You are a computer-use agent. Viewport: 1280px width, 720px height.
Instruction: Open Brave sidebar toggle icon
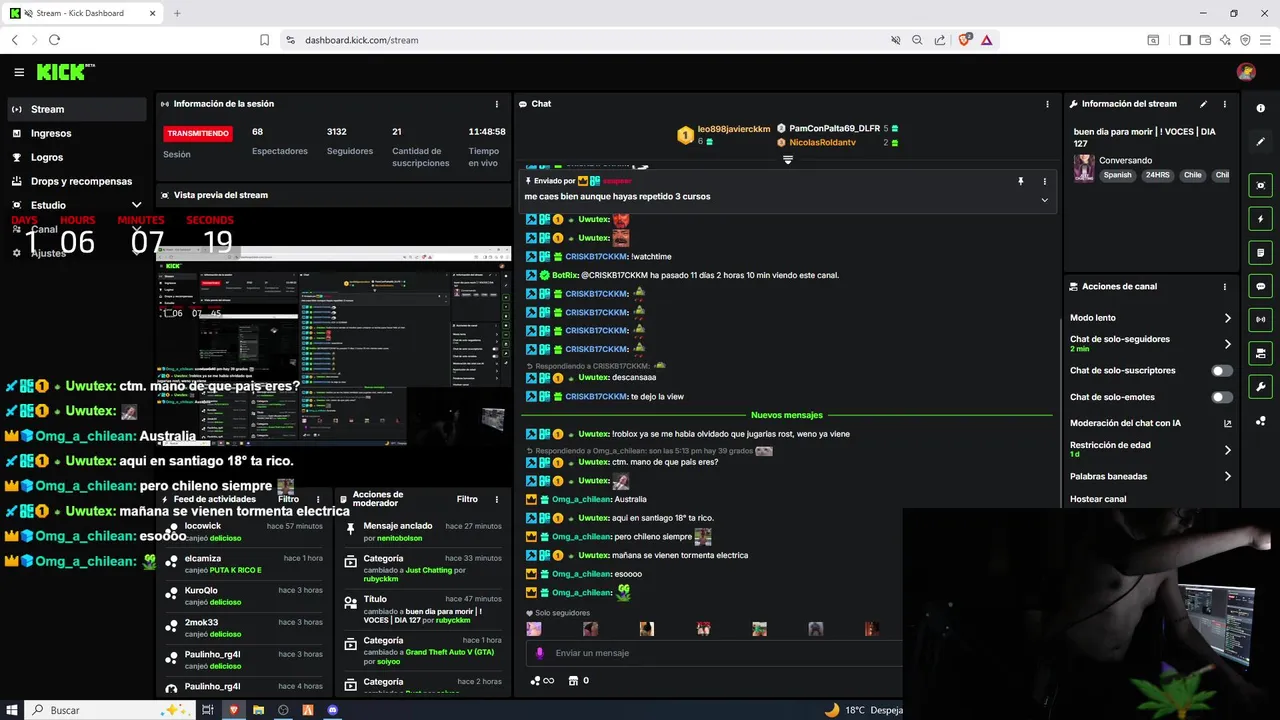(1185, 40)
